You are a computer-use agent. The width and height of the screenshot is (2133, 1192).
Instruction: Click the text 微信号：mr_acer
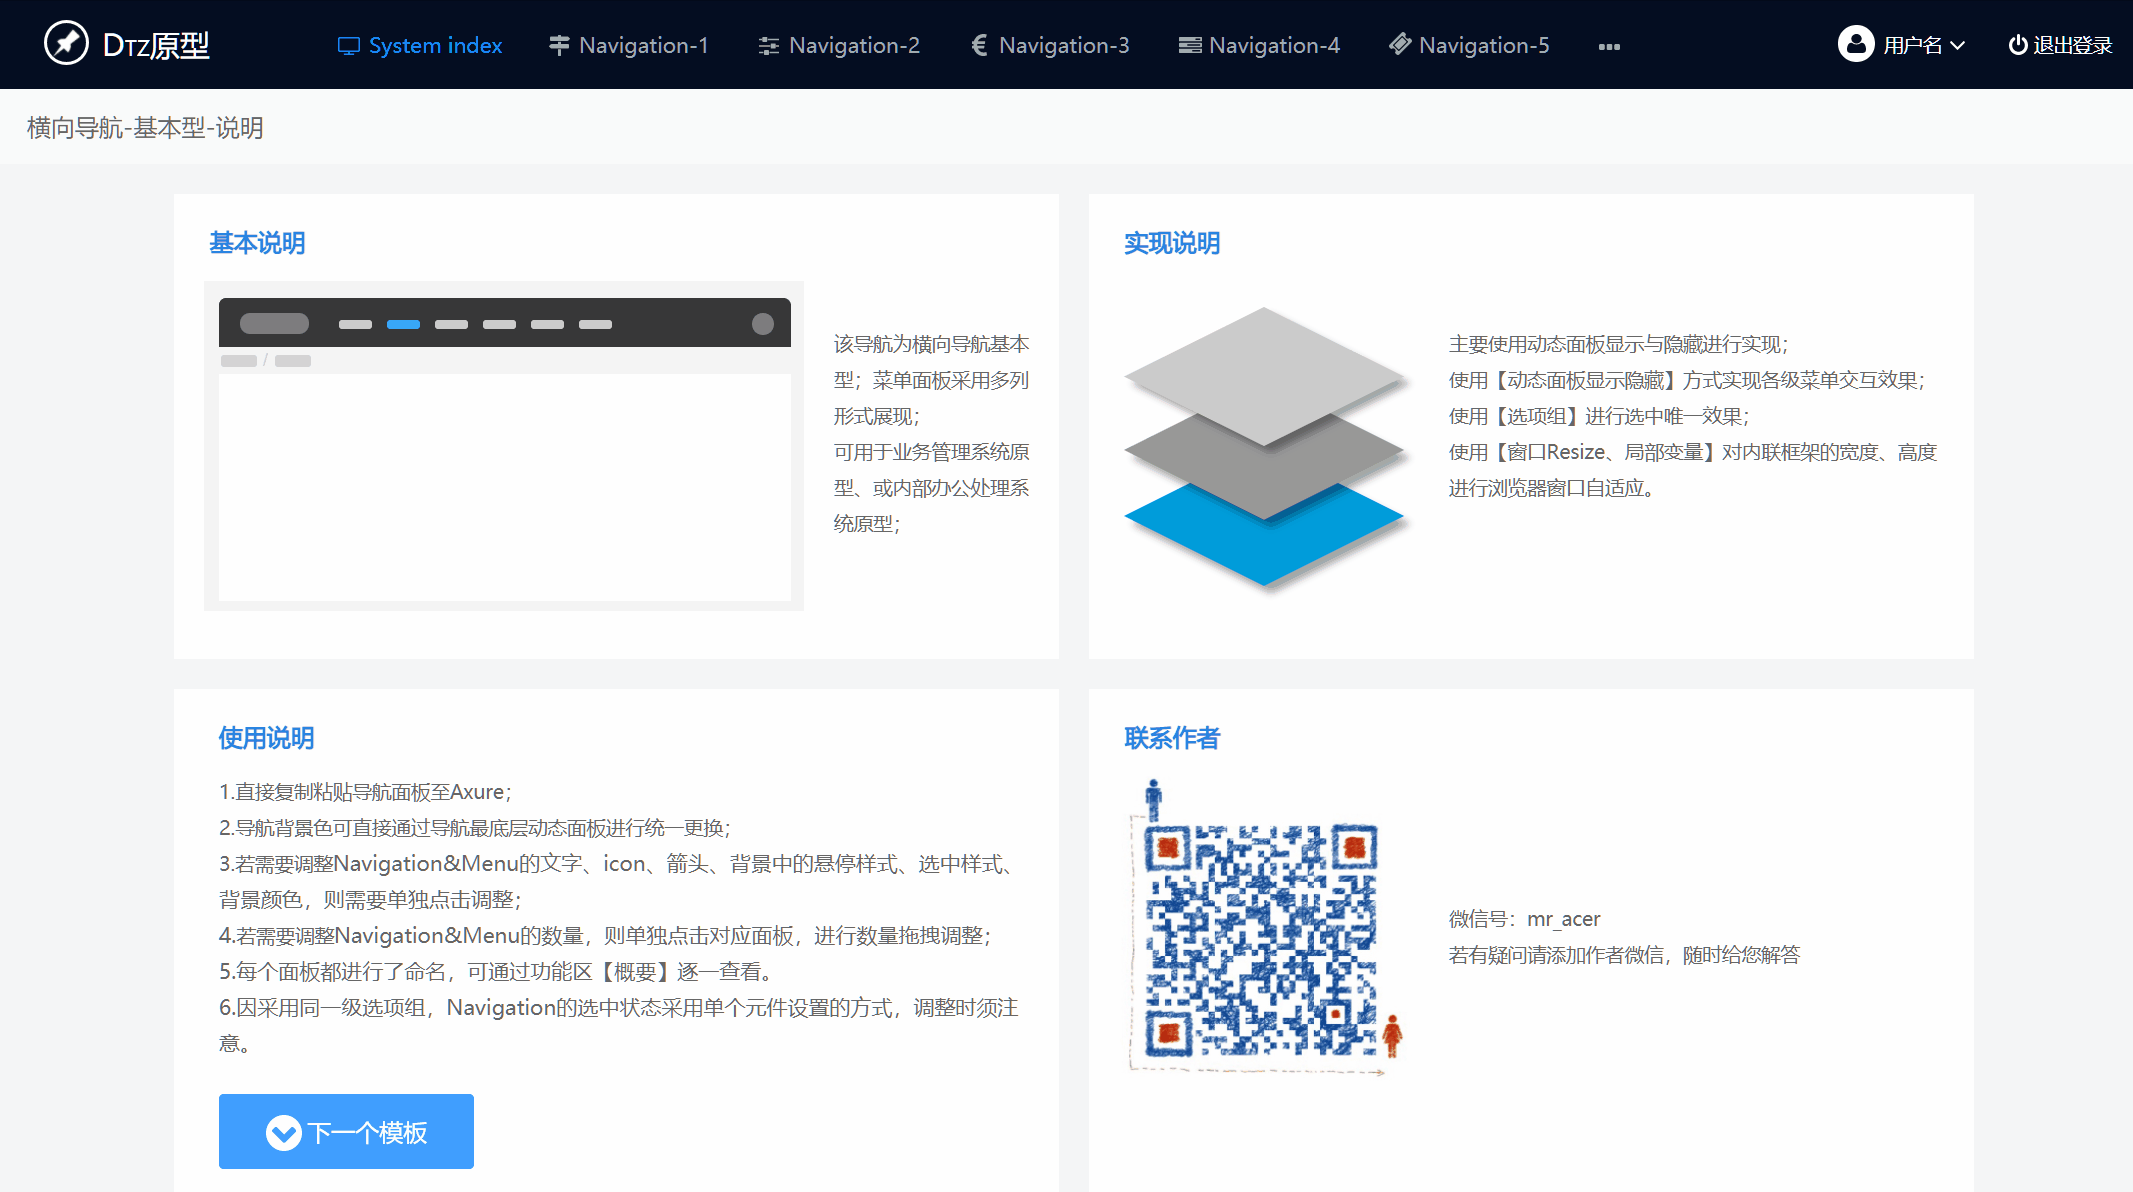[x=1524, y=919]
